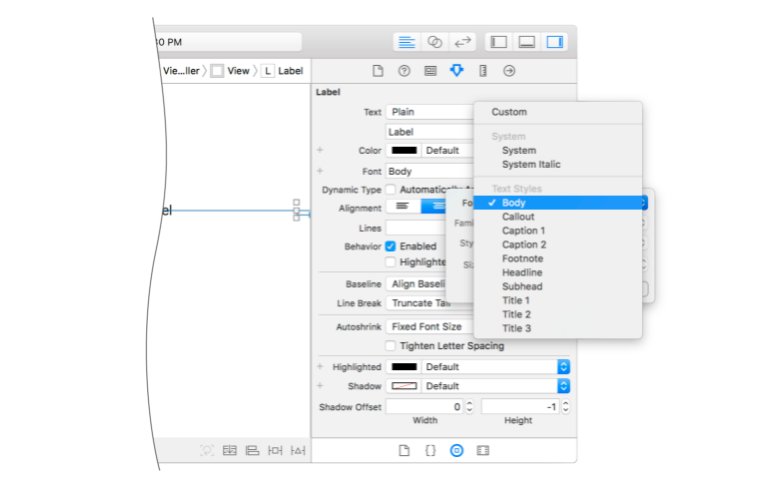Open the File inspector tab
Image resolution: width=784 pixels, height=494 pixels.
pos(378,71)
